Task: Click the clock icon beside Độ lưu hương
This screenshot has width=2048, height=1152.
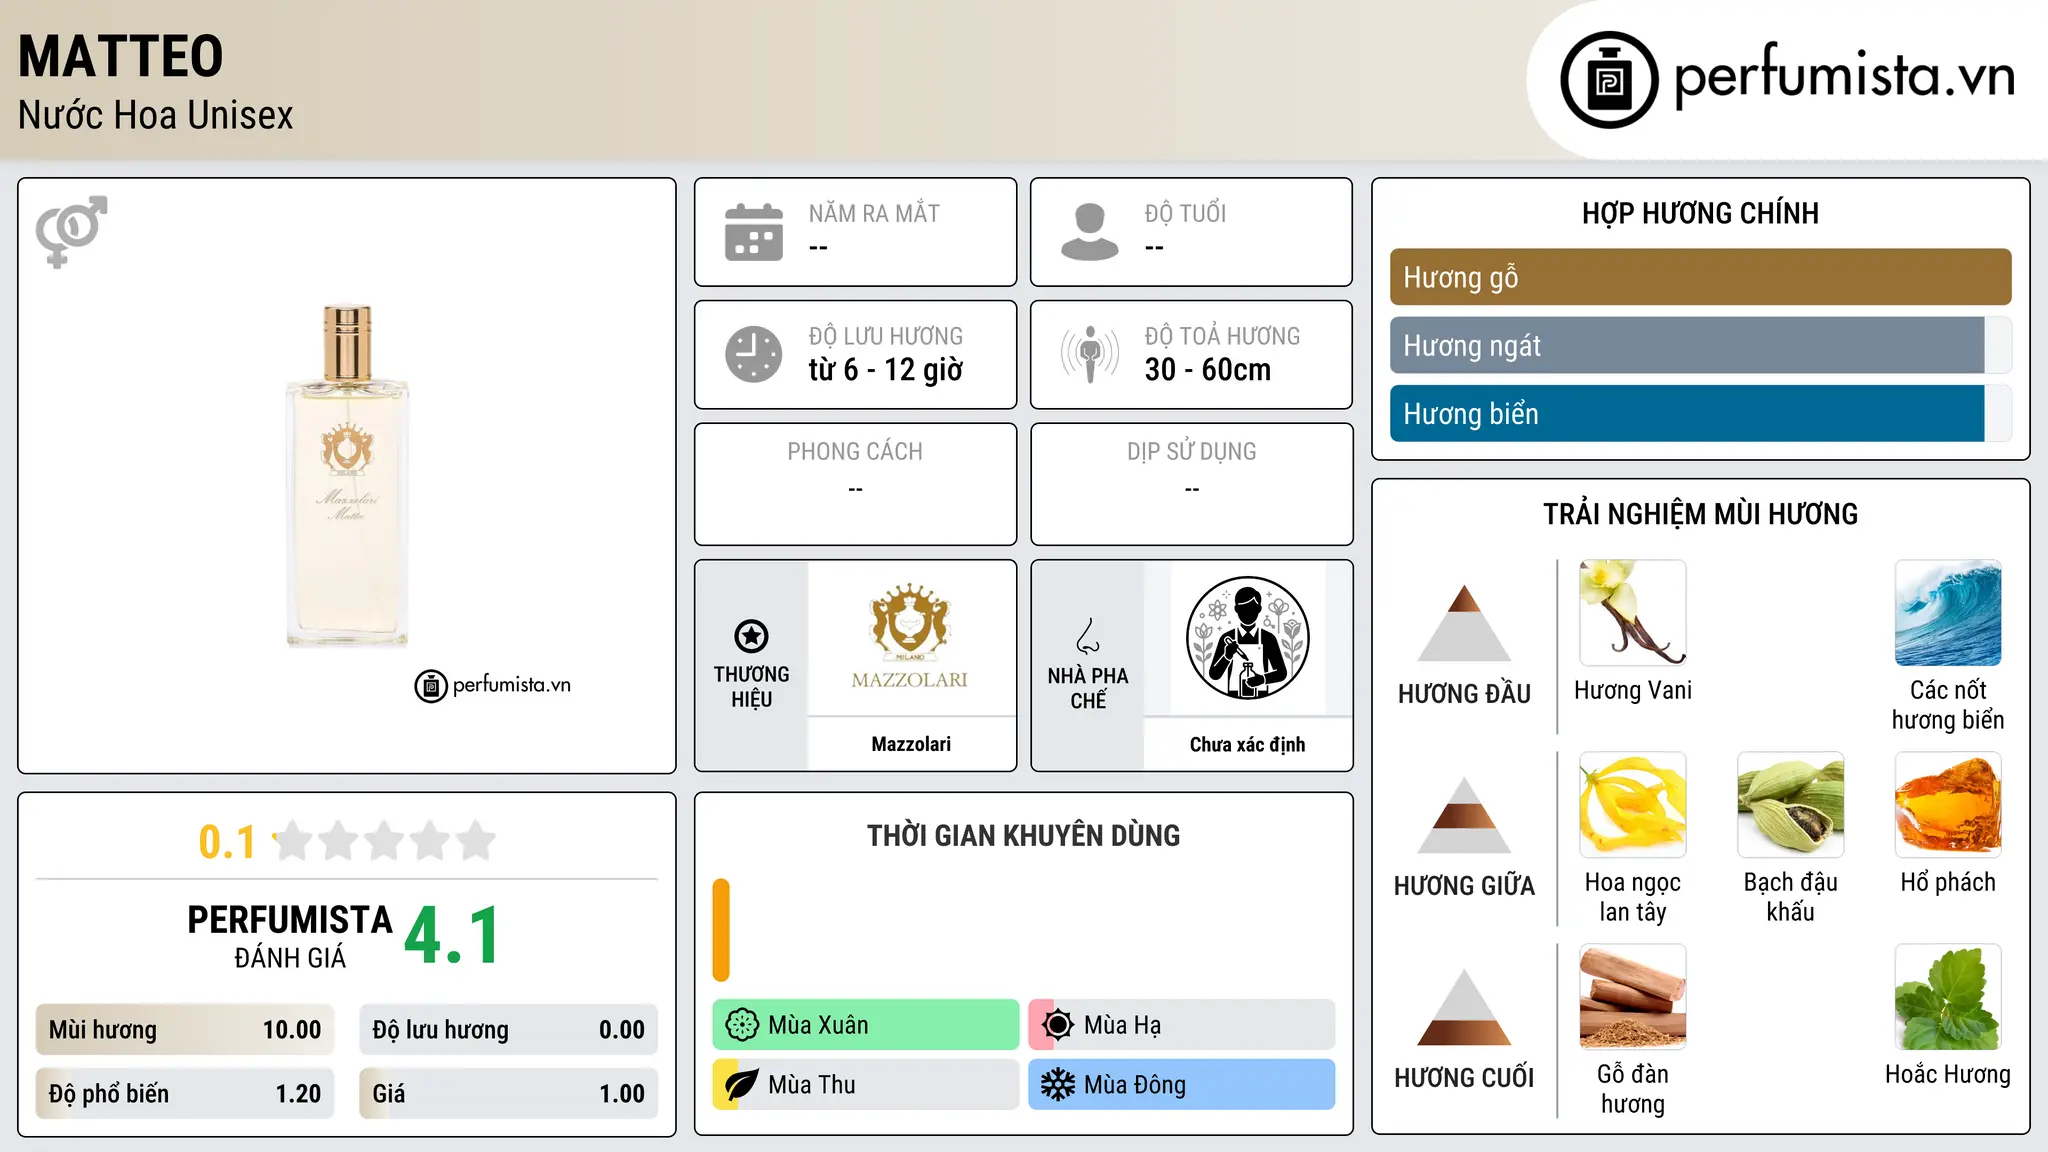Action: pos(754,354)
